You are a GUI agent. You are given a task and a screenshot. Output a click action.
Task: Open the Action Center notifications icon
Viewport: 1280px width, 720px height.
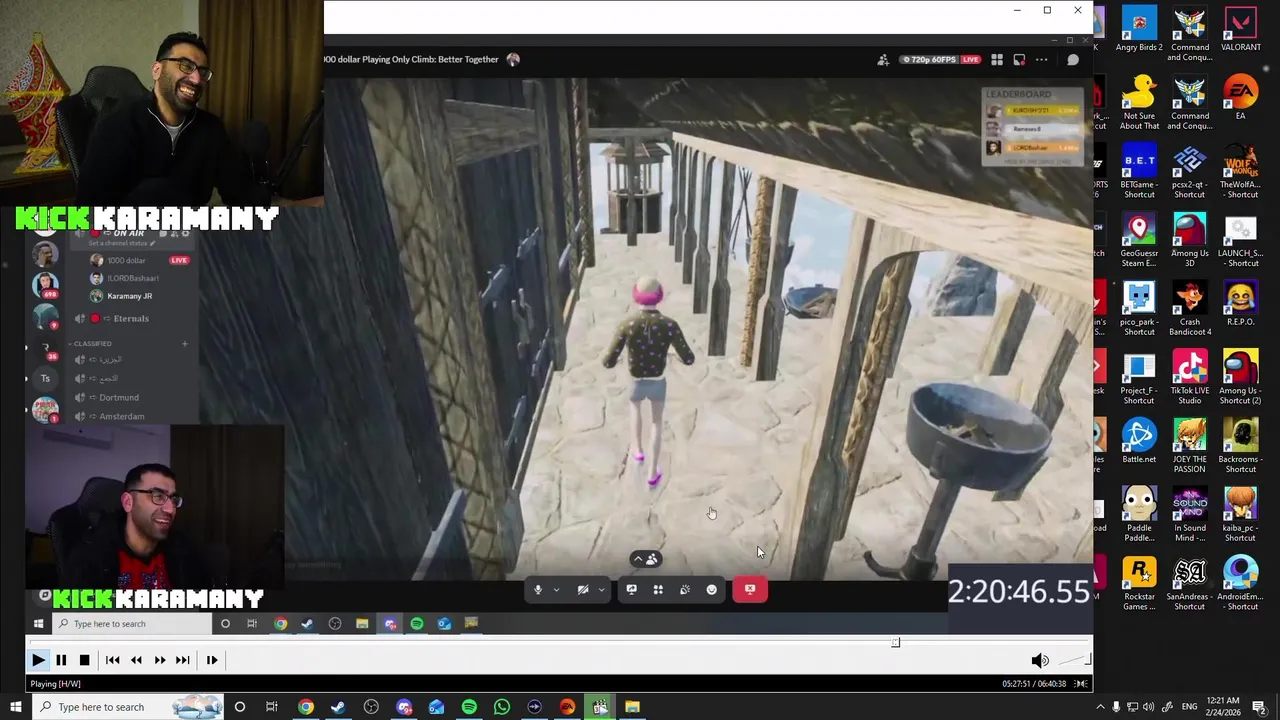coord(1259,707)
